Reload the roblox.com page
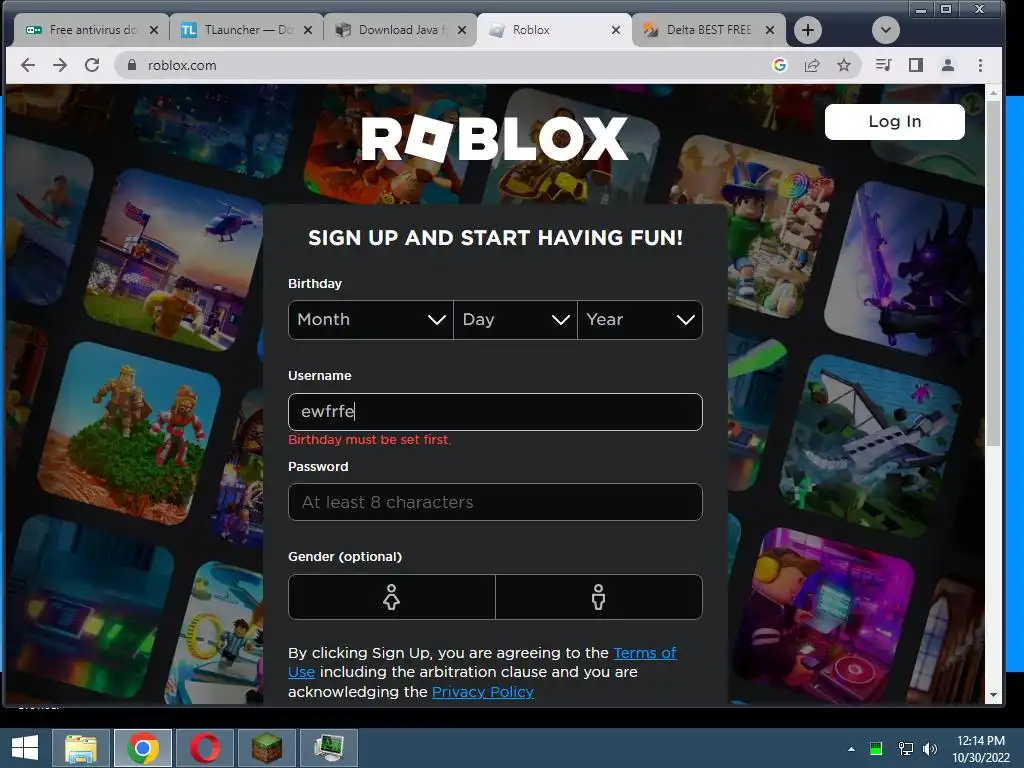The height and width of the screenshot is (768, 1024). [92, 65]
